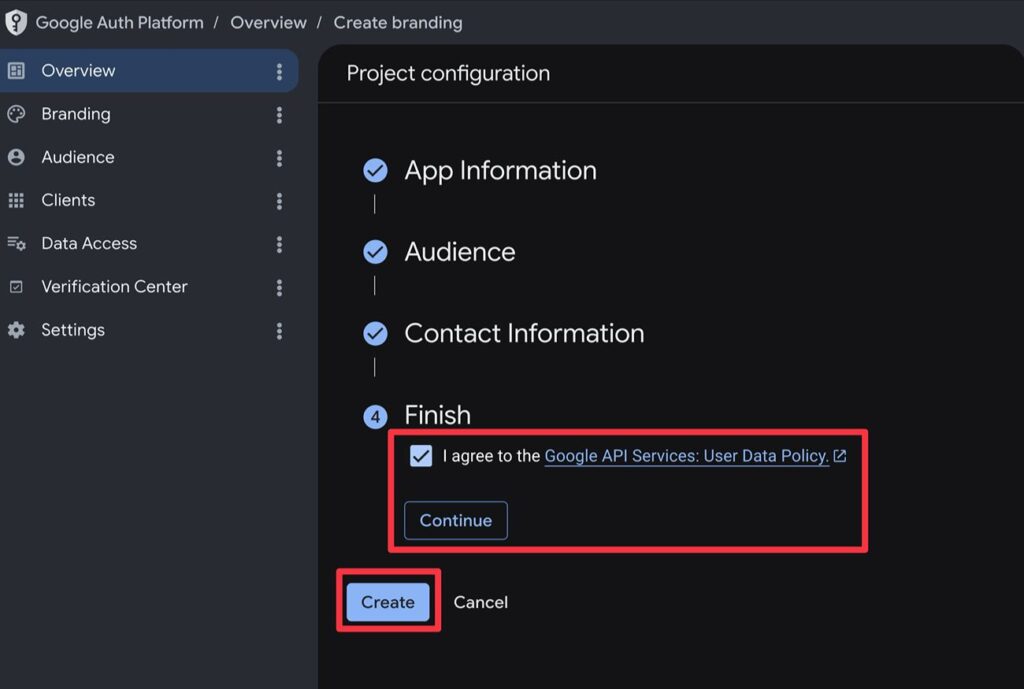This screenshot has width=1024, height=689.
Task: Click the Cancel button
Action: [x=481, y=602]
